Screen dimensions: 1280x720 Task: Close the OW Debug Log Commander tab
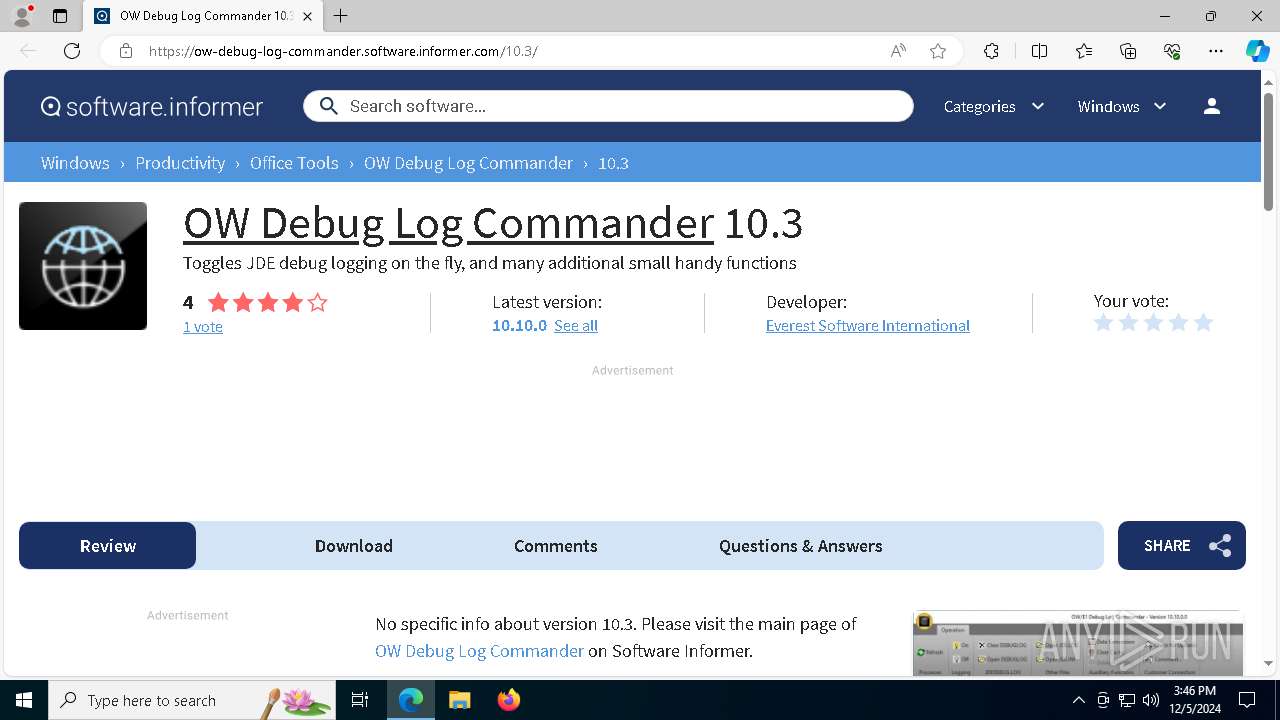pyautogui.click(x=308, y=16)
